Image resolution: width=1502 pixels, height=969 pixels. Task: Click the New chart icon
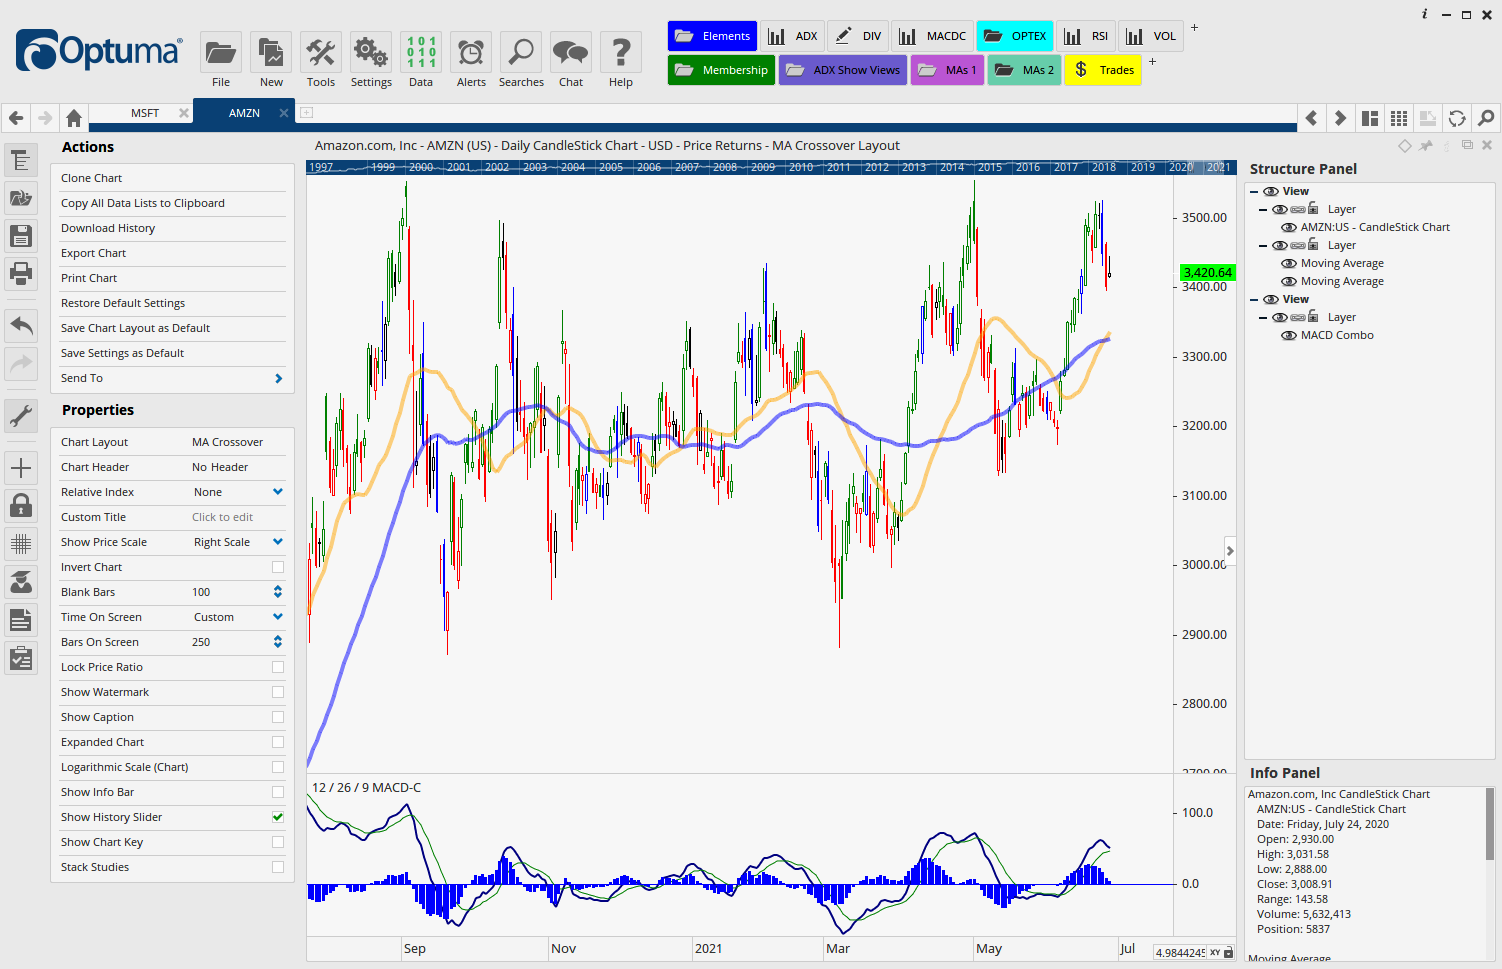click(271, 52)
